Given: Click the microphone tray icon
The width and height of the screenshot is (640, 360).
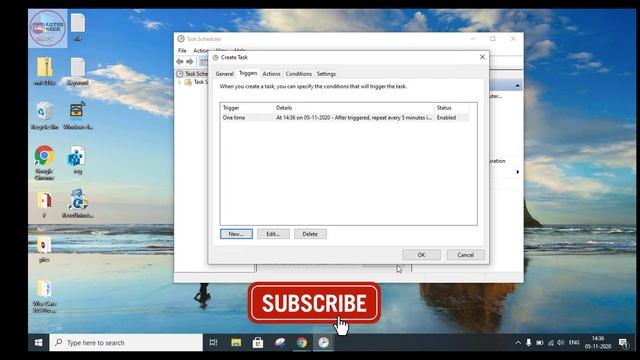Looking at the screenshot, I should pyautogui.click(x=529, y=343).
